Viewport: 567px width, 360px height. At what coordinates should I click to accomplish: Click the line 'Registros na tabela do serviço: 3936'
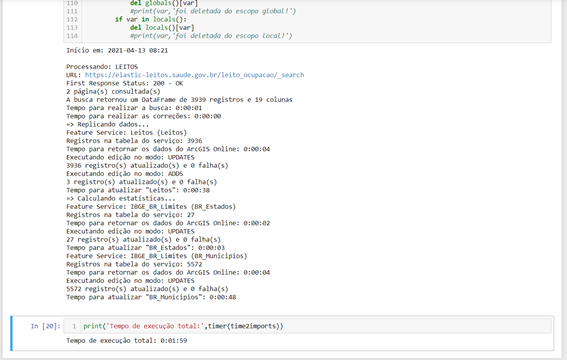coord(134,141)
